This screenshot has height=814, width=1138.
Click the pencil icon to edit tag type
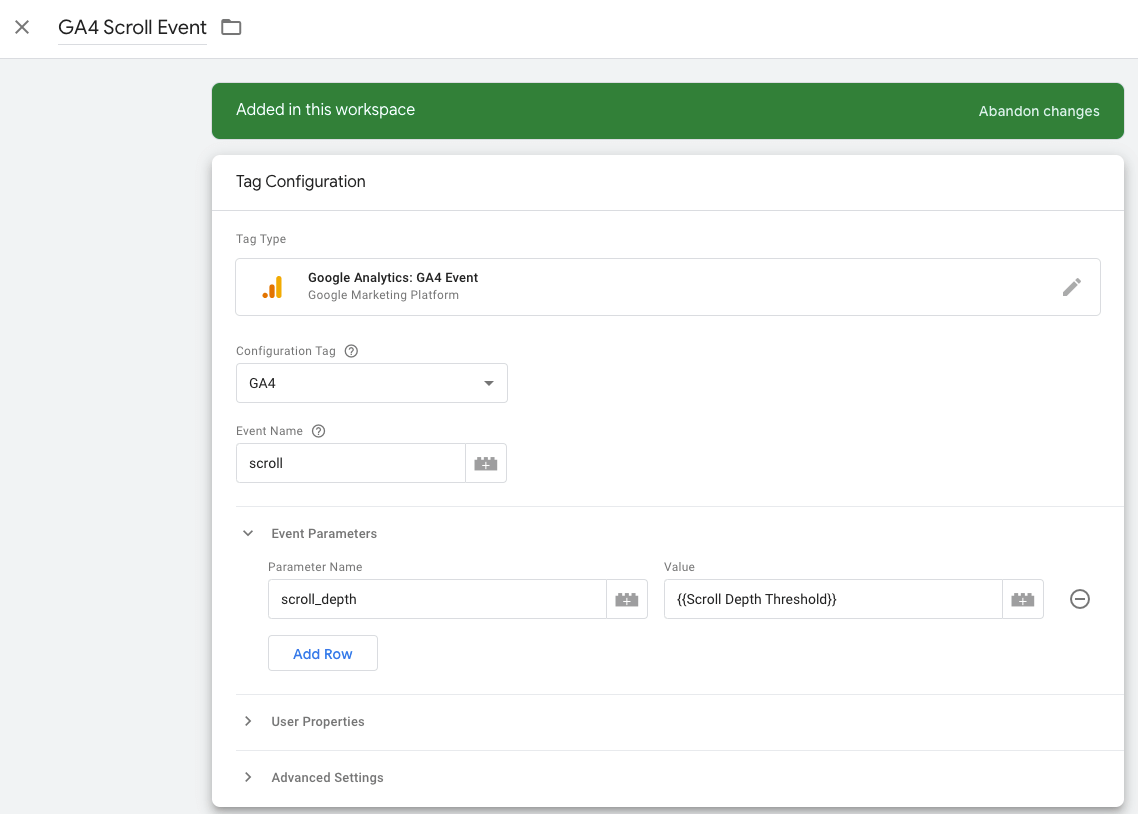coord(1071,288)
